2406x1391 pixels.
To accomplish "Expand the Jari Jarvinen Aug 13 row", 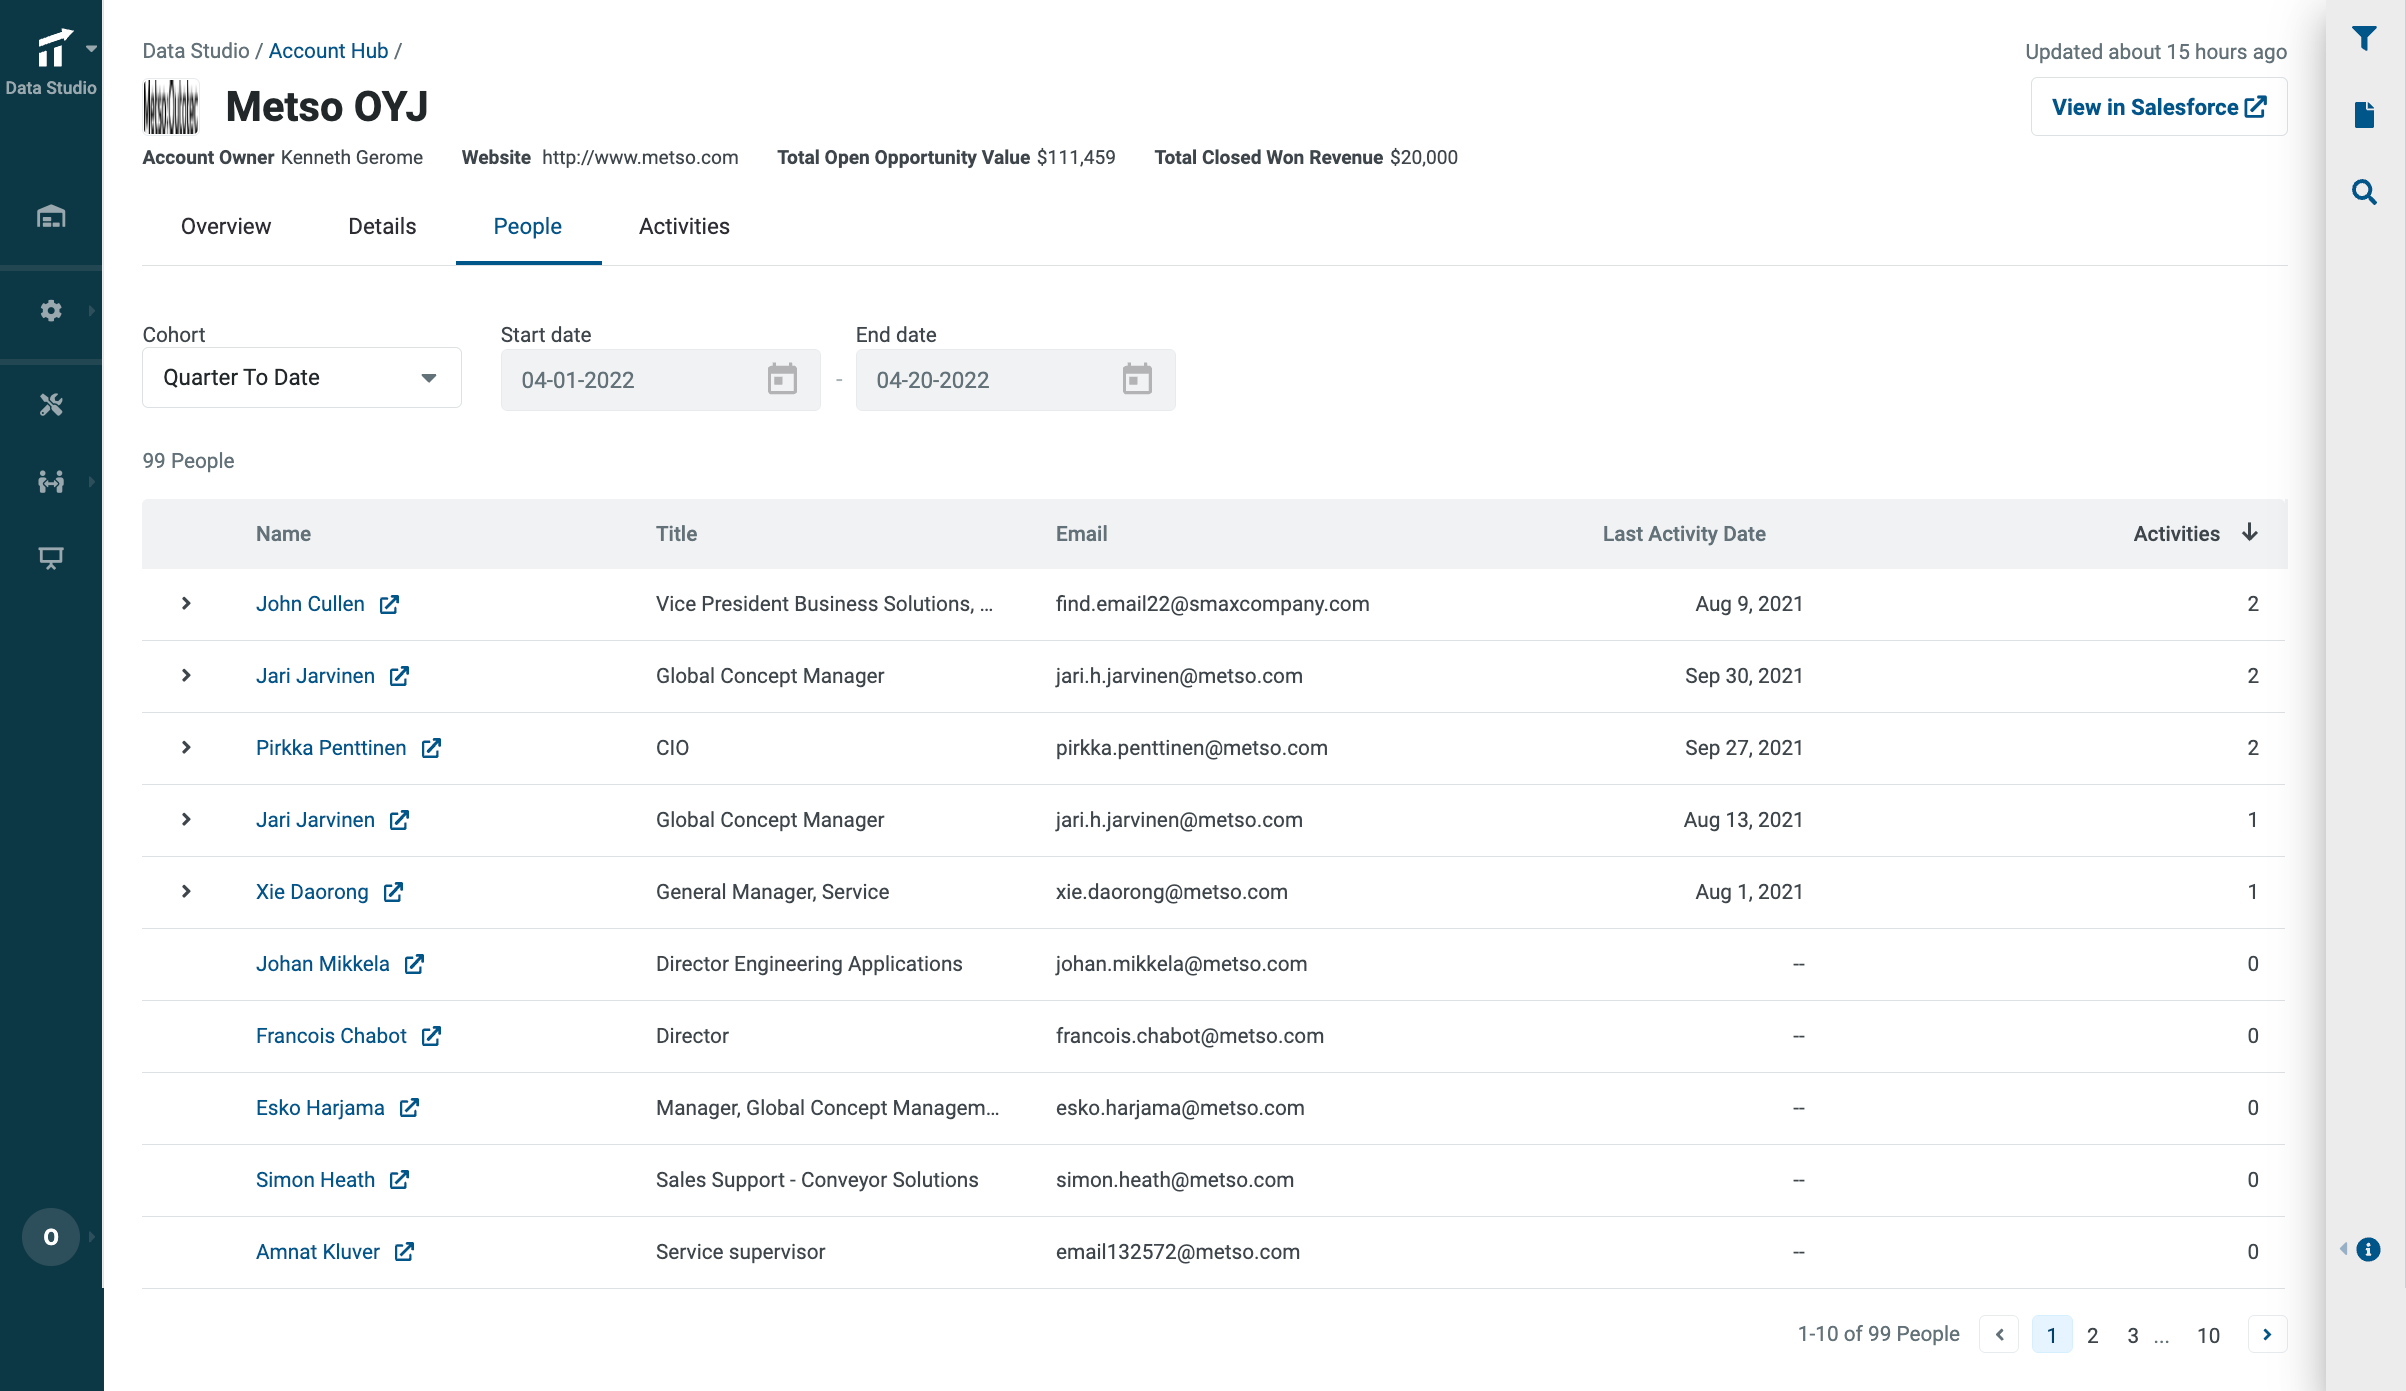I will 186,819.
